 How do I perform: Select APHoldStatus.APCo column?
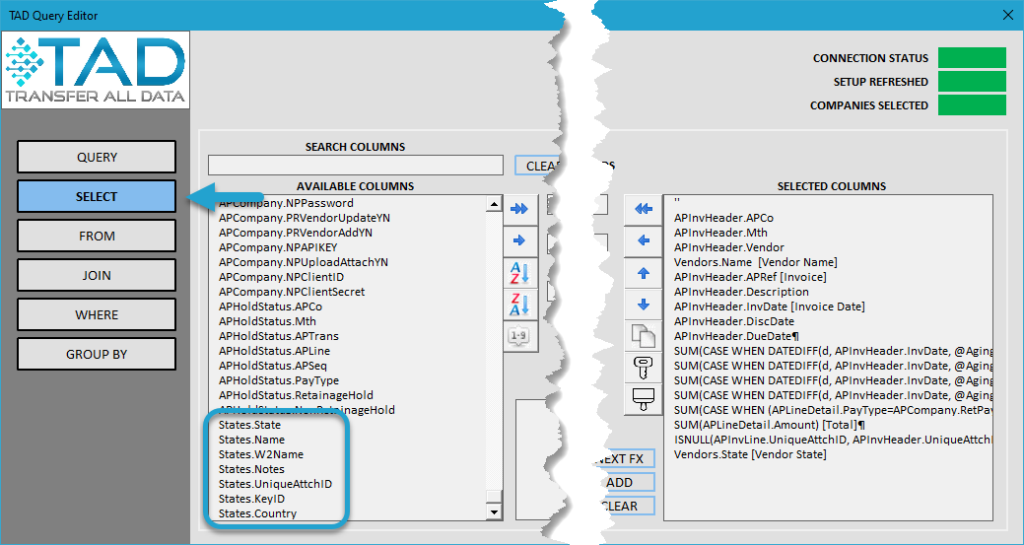[x=270, y=306]
